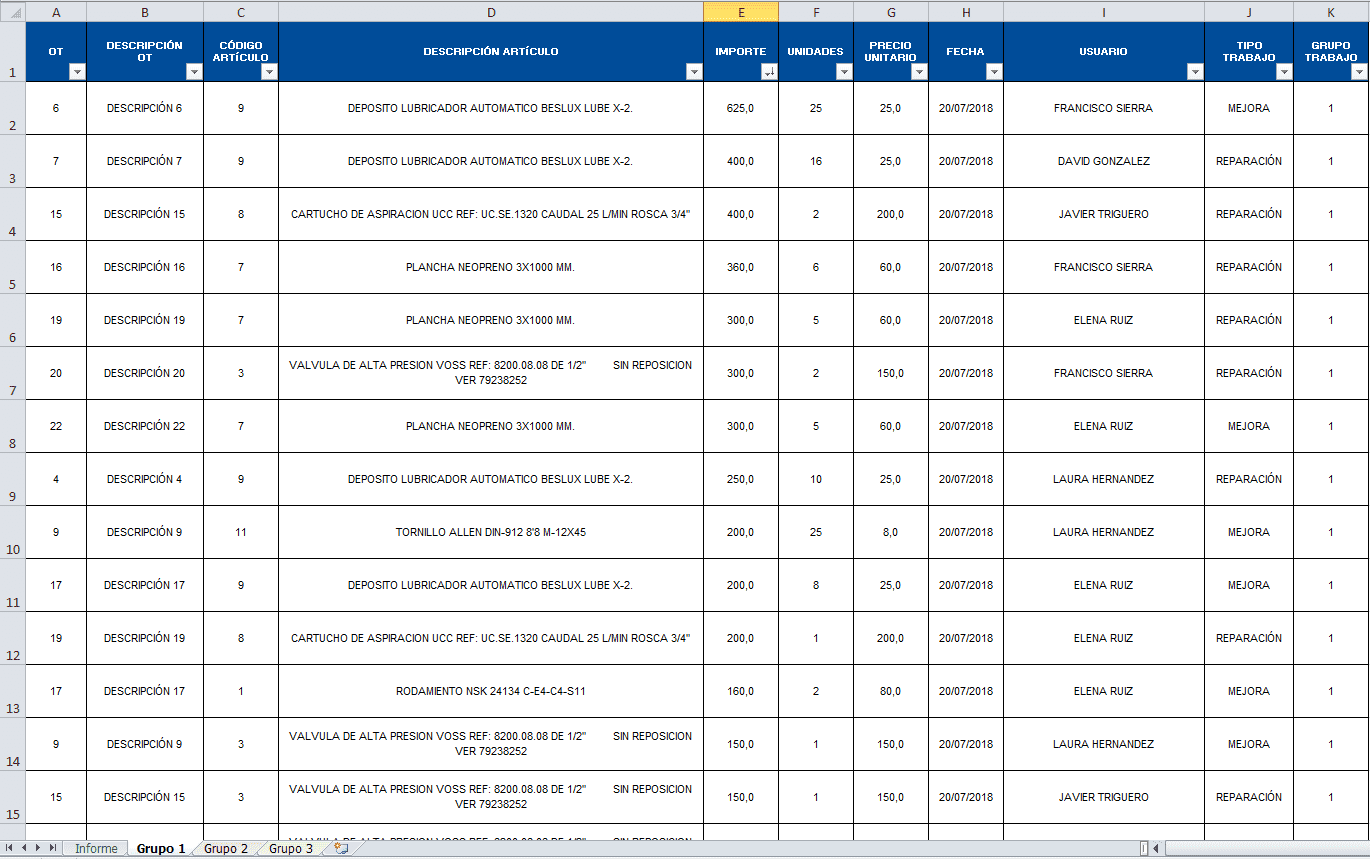Click cell with importe 625,0
Image resolution: width=1370 pixels, height=859 pixels.
(741, 108)
